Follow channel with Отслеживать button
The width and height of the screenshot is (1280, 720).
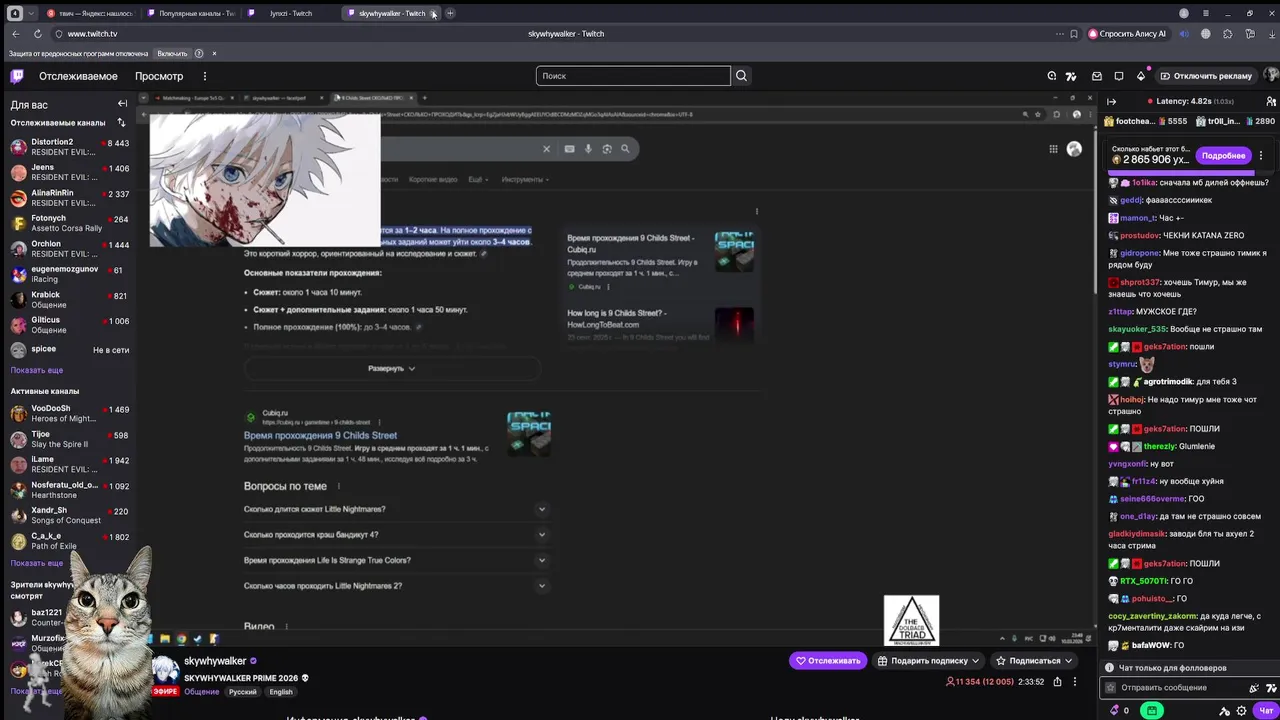coord(828,660)
